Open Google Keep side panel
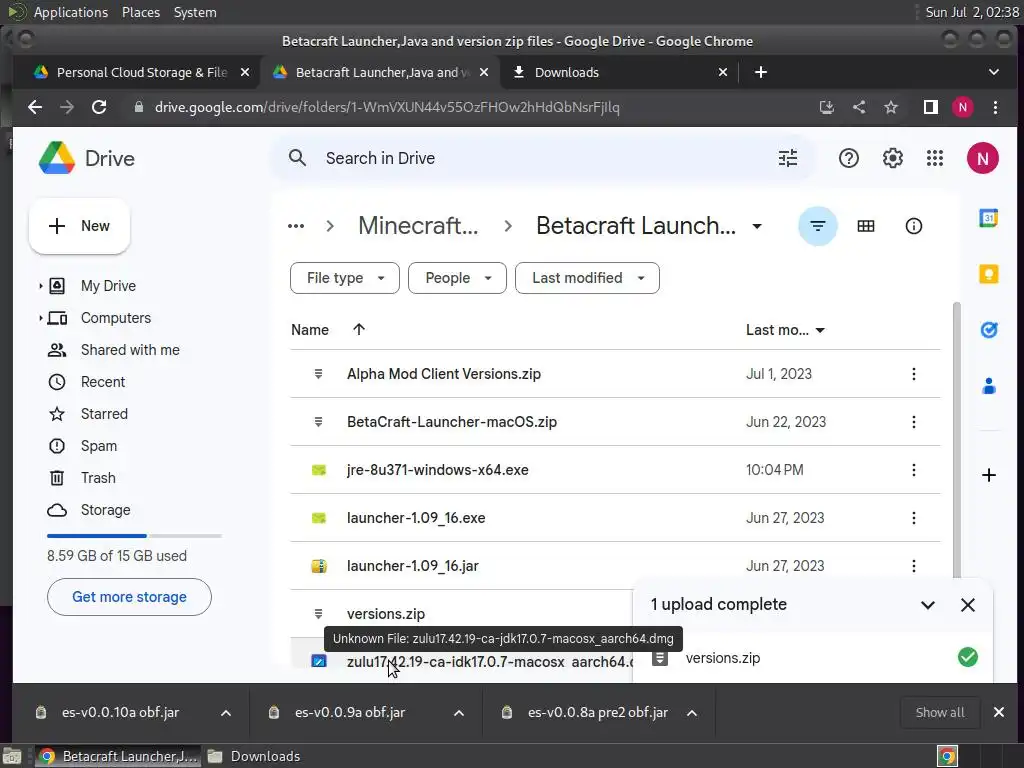Image resolution: width=1024 pixels, height=768 pixels. [x=989, y=274]
